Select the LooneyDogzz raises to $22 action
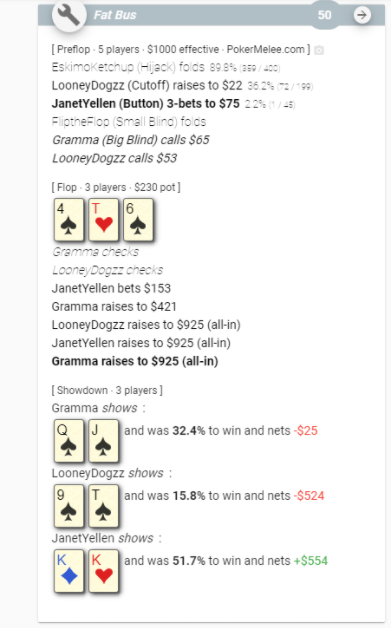 (x=147, y=85)
